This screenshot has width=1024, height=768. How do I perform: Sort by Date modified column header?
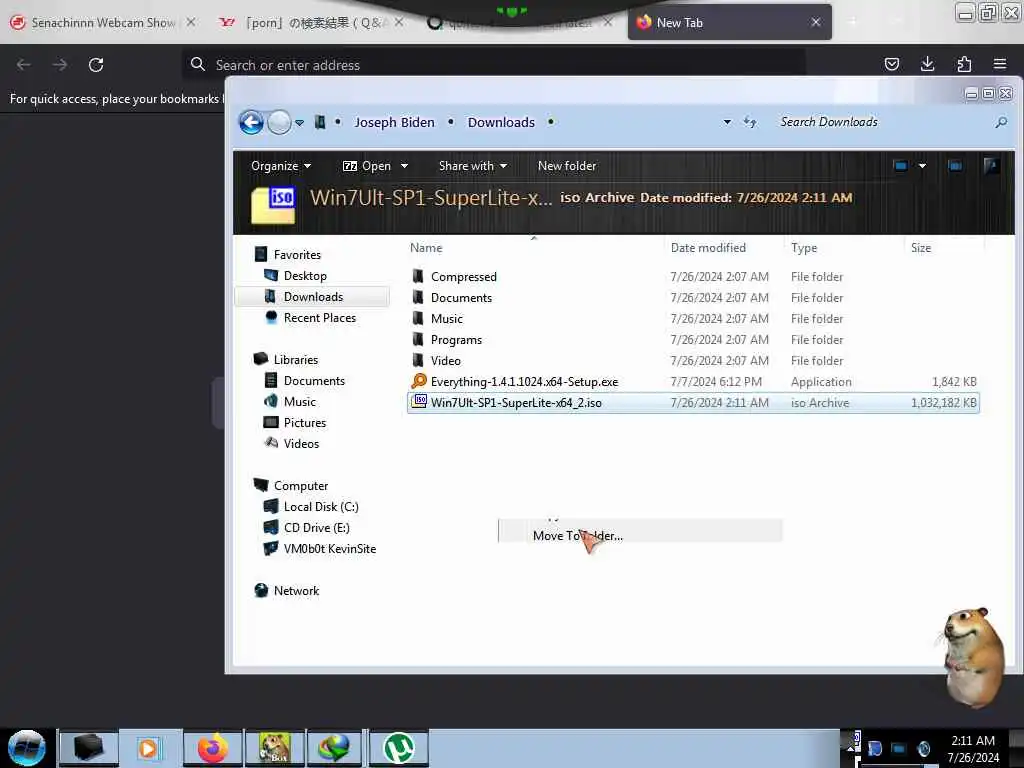click(x=708, y=248)
